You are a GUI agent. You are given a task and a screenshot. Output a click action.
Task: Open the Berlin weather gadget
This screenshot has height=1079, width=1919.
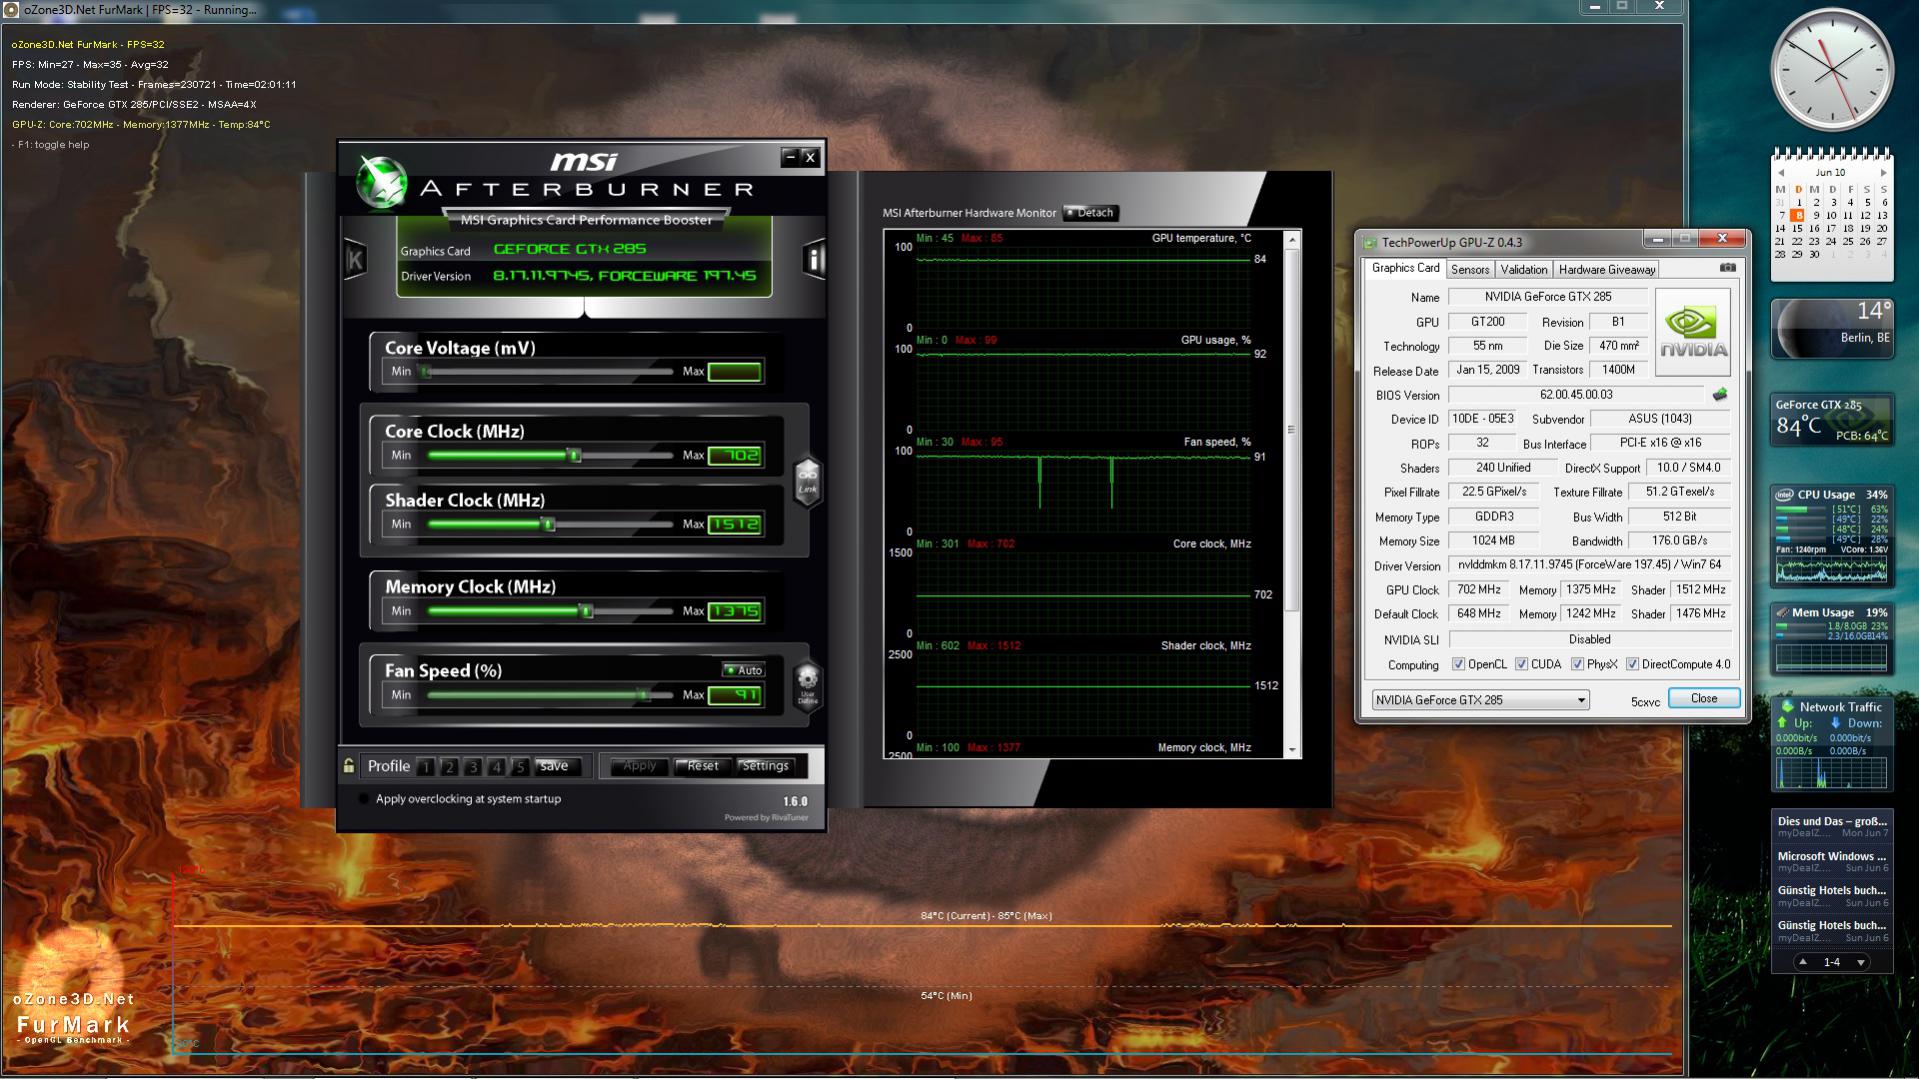coord(1832,328)
